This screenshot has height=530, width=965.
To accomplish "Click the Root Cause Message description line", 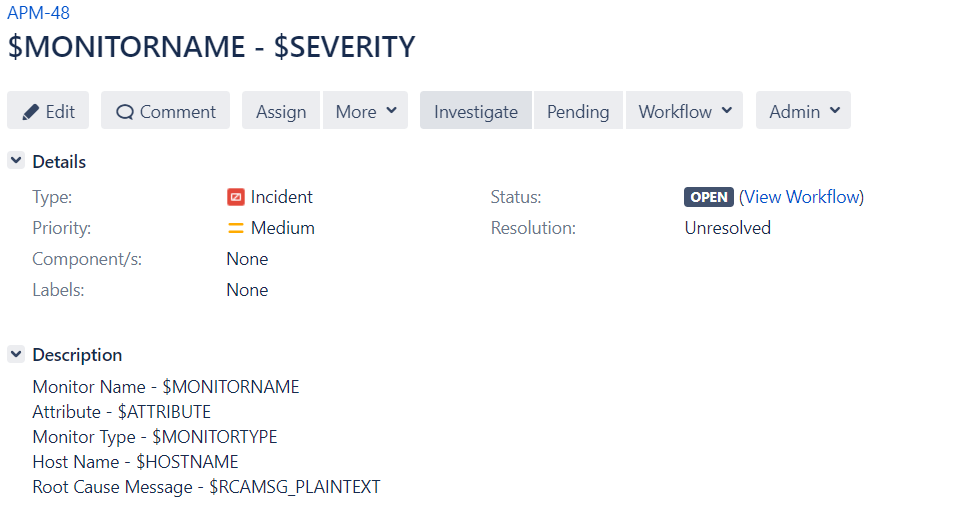I will click(x=206, y=487).
